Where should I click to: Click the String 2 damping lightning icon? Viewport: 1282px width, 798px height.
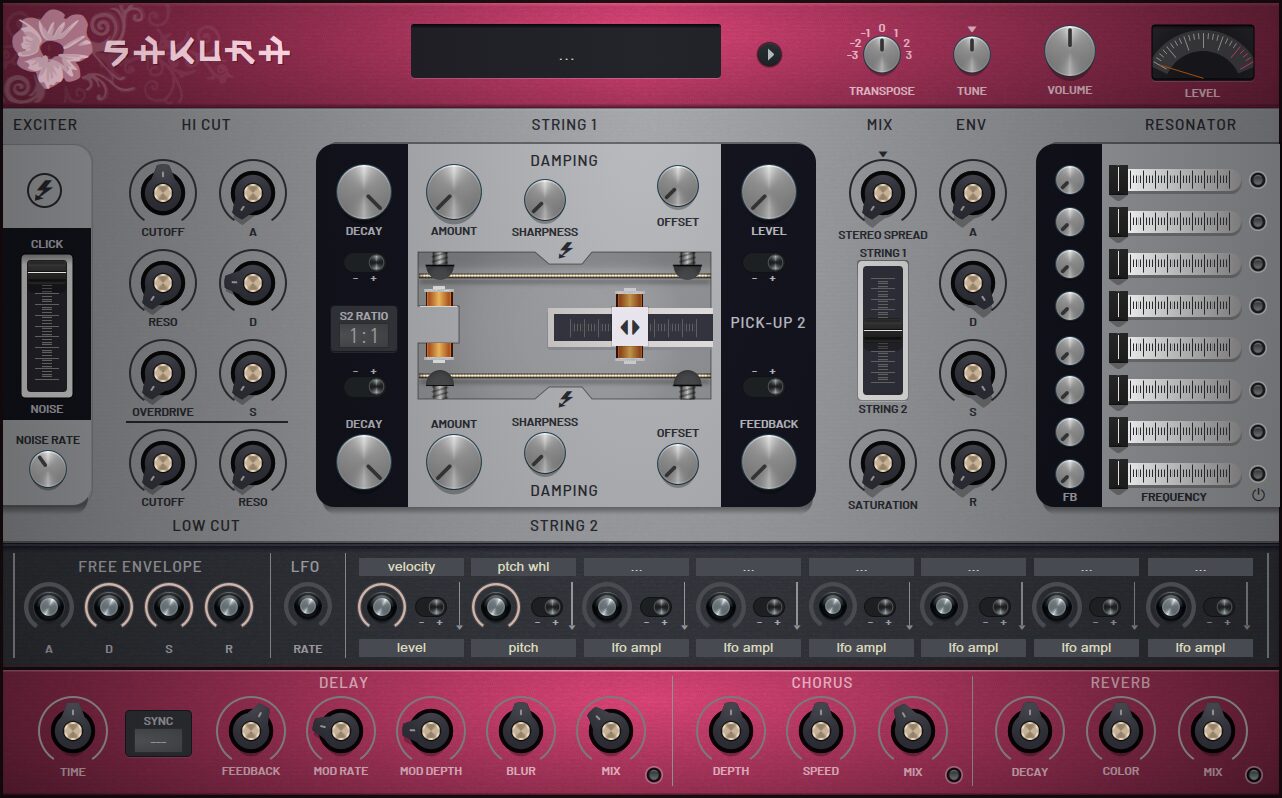tap(566, 399)
